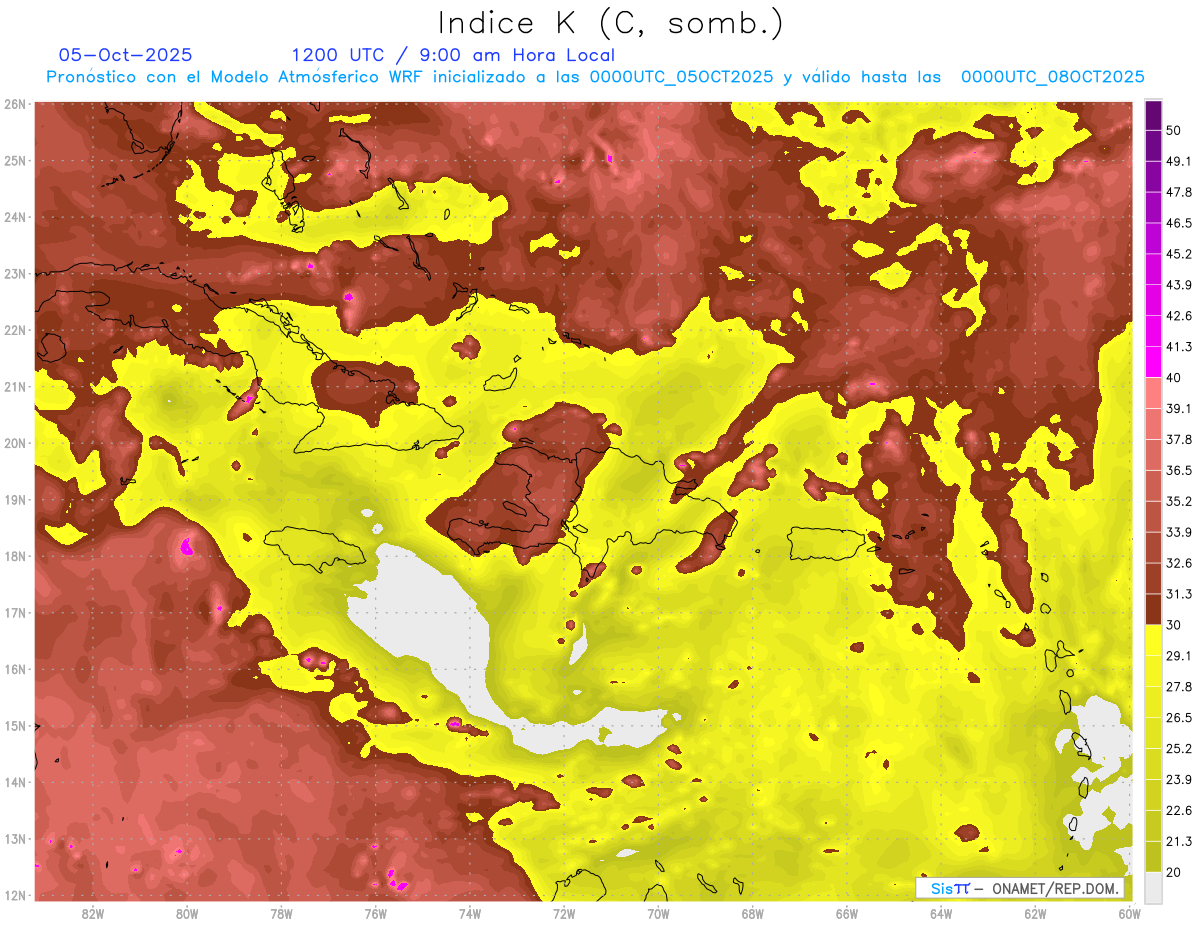Click the colorbar value "30"

[1173, 625]
